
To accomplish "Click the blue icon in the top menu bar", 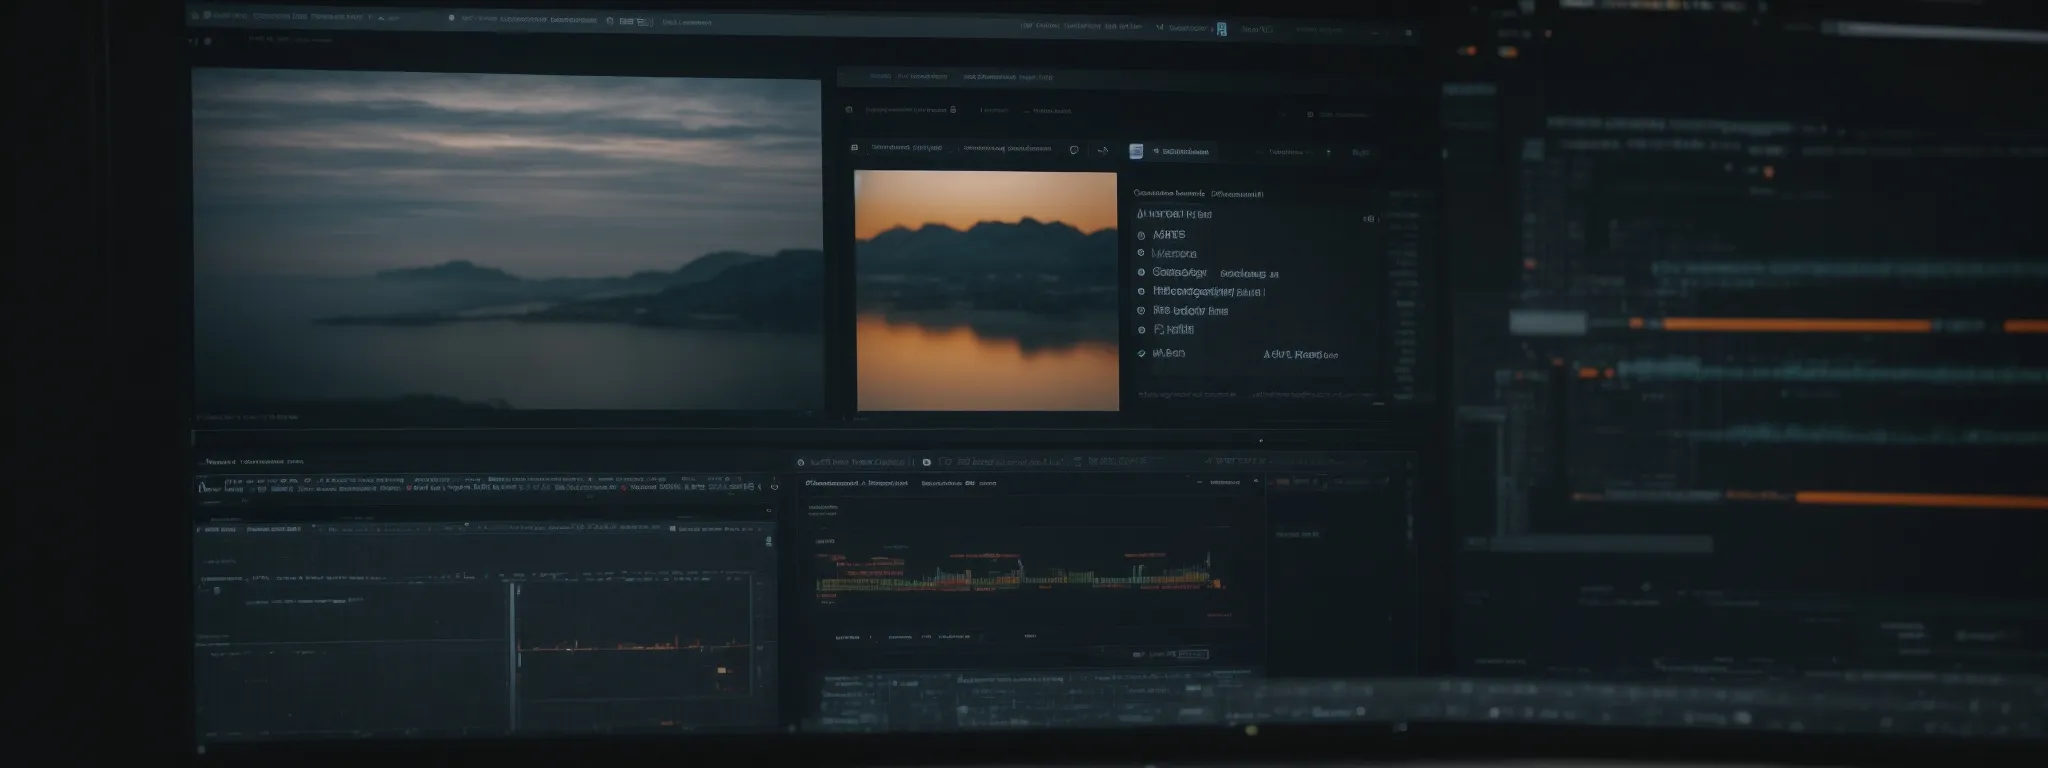I will [x=1221, y=29].
